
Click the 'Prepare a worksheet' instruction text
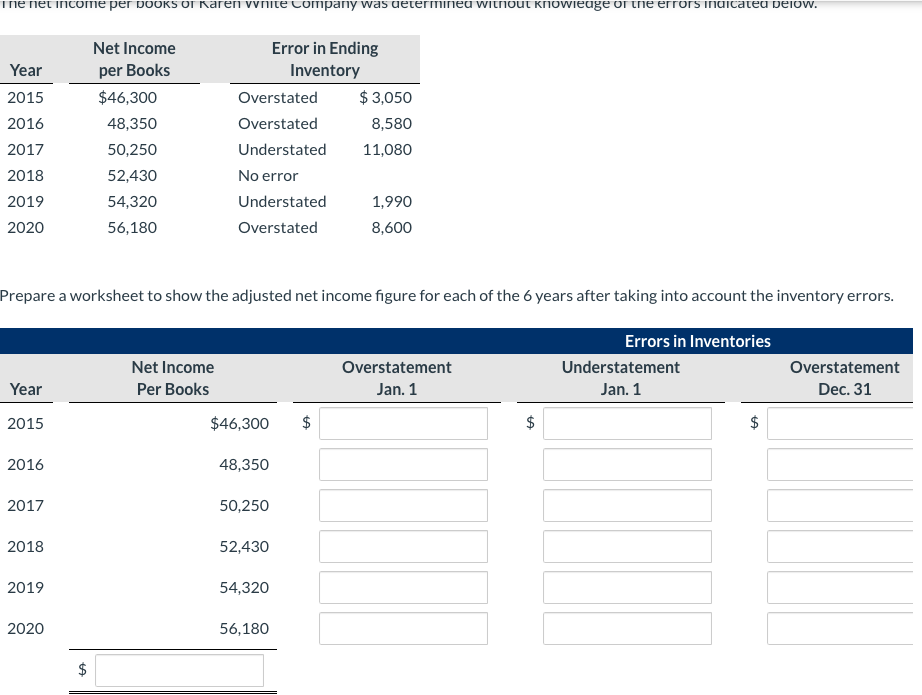(x=446, y=295)
